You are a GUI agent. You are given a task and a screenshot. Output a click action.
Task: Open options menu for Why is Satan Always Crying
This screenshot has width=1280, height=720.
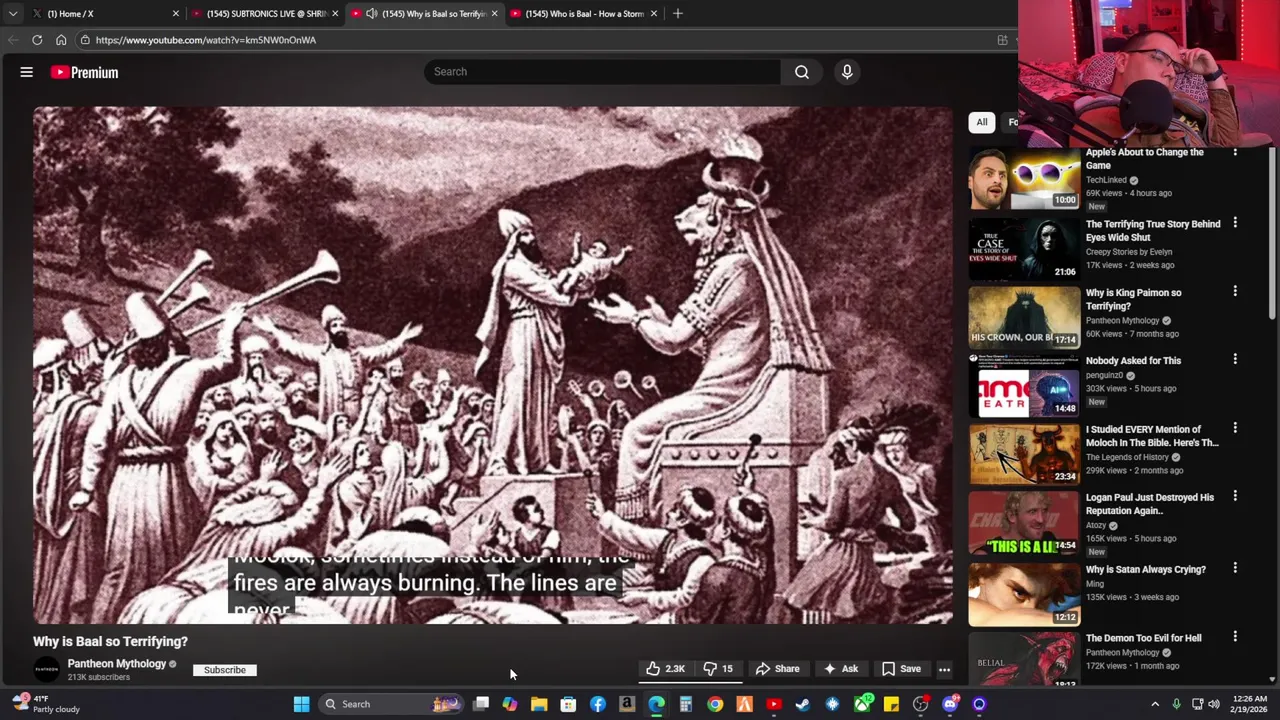1235,568
